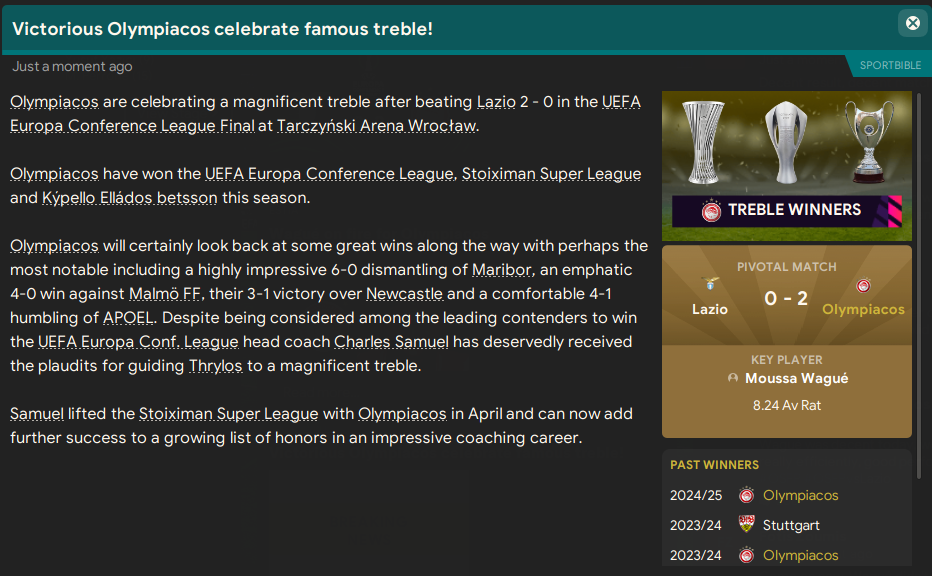Open Stuttgart from the Past Winners list
The height and width of the screenshot is (576, 932).
(x=791, y=525)
